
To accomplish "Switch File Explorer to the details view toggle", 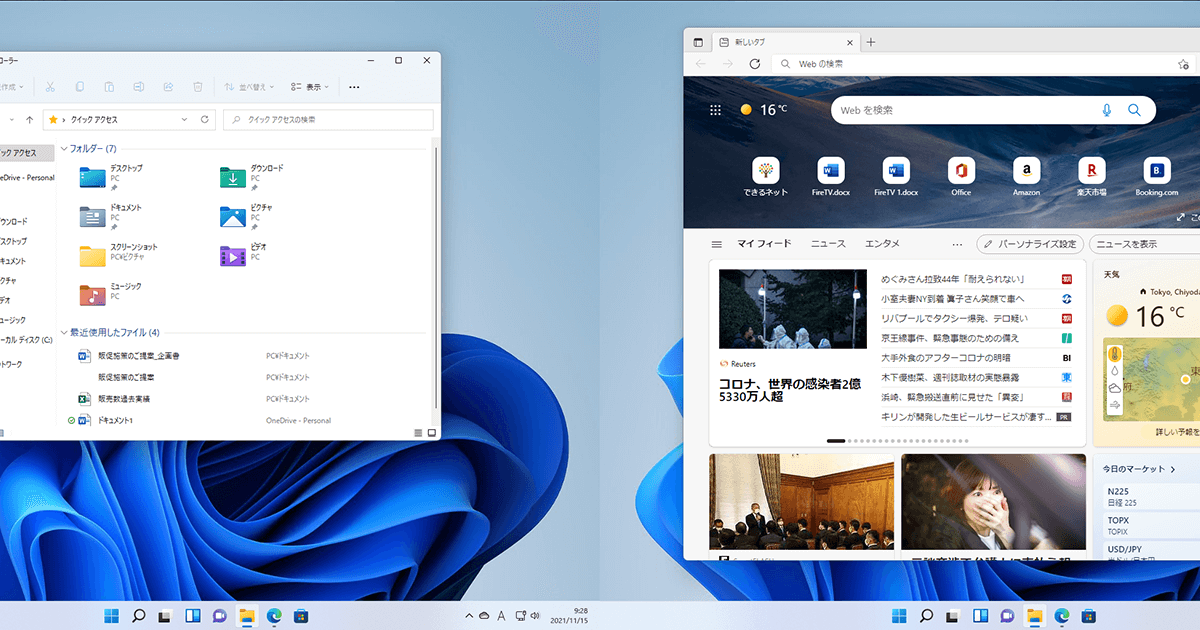I will [417, 432].
